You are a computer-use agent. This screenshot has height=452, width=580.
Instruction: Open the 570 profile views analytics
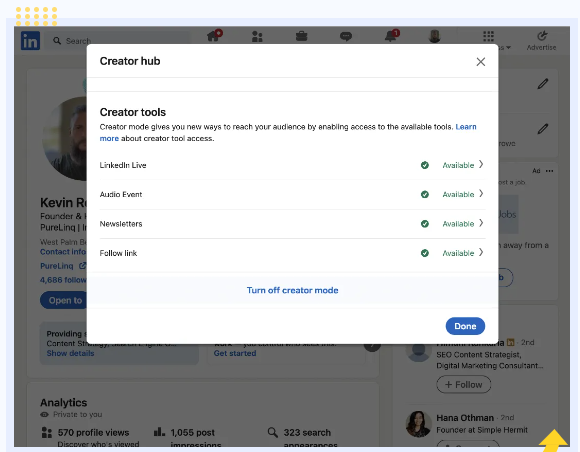(x=93, y=432)
